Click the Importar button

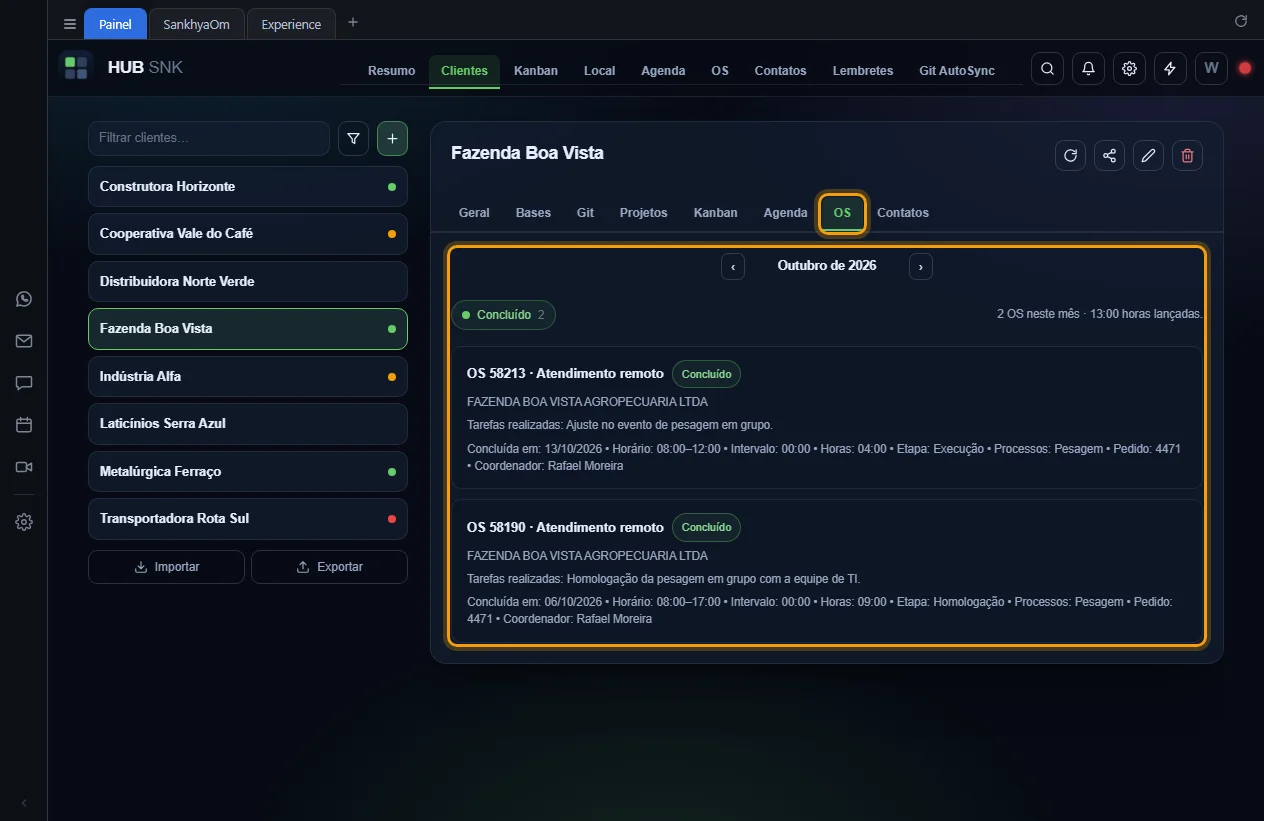click(x=166, y=567)
